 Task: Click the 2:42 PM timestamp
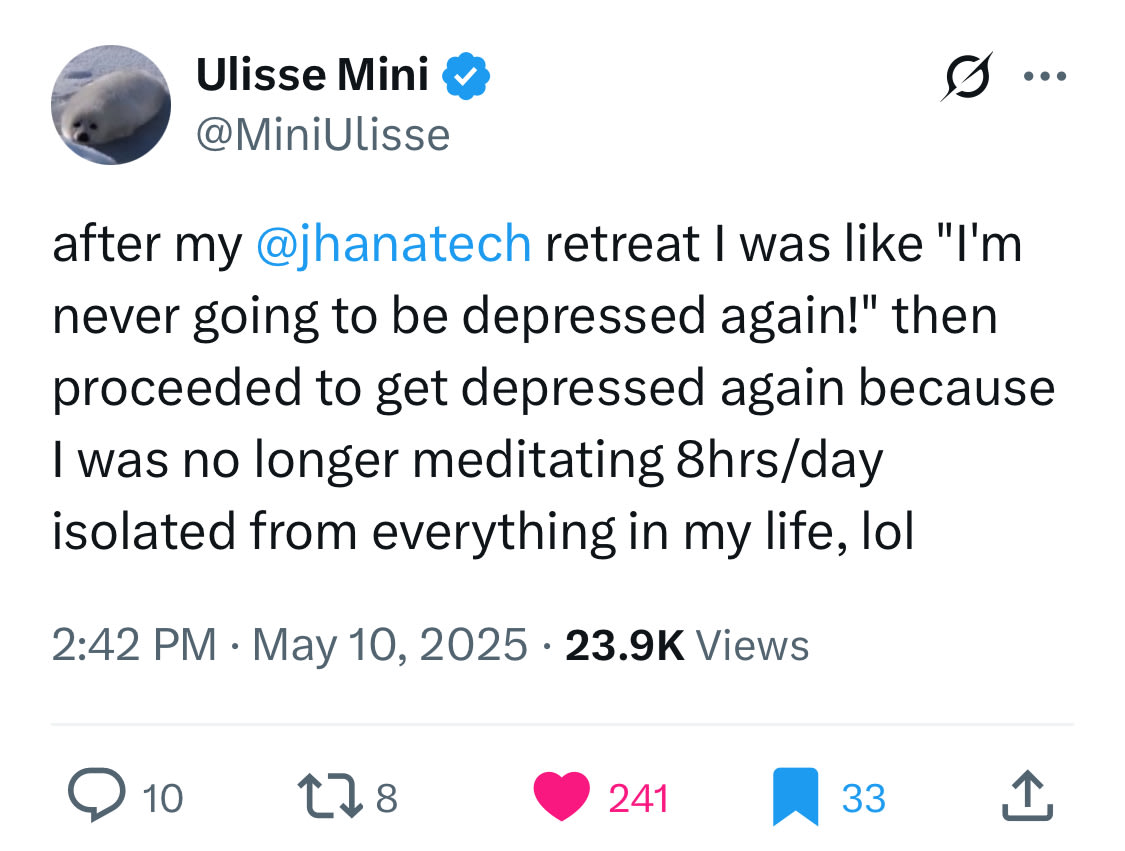tap(134, 644)
